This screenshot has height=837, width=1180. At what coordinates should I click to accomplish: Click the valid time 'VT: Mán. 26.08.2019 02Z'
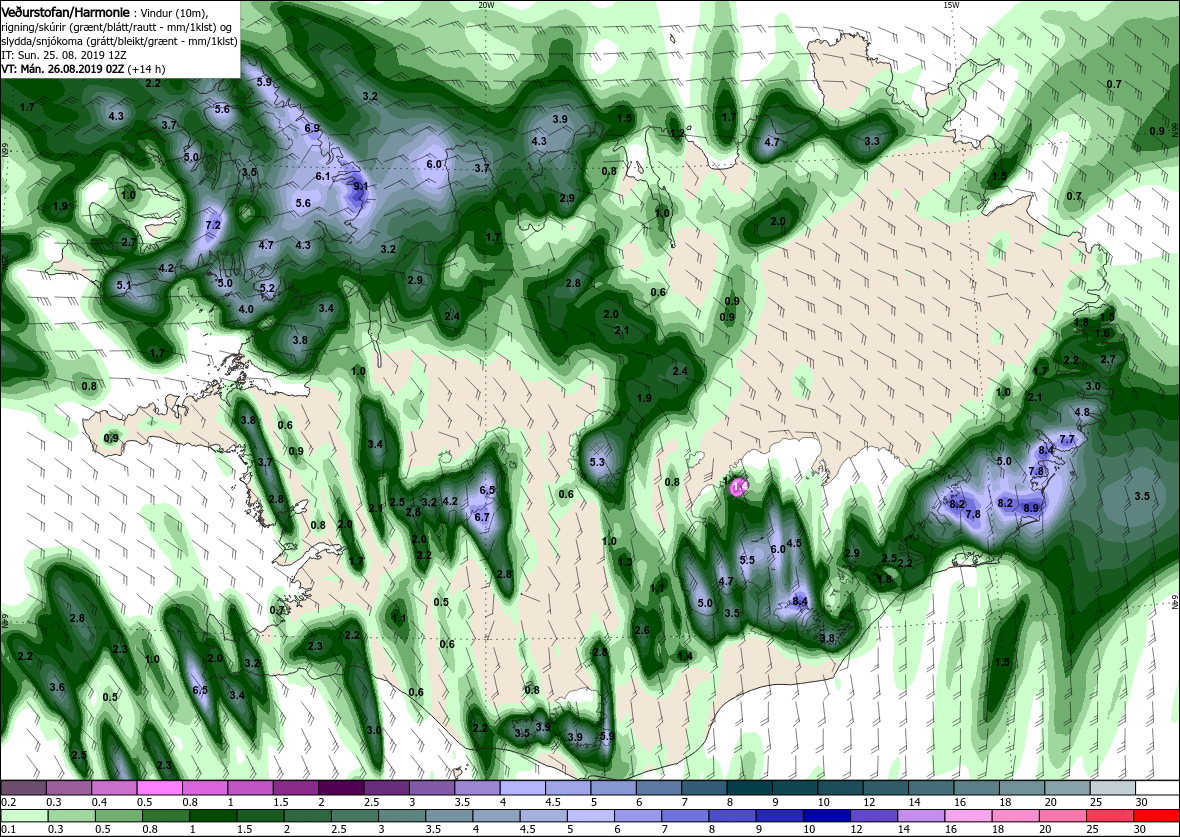pyautogui.click(x=63, y=68)
